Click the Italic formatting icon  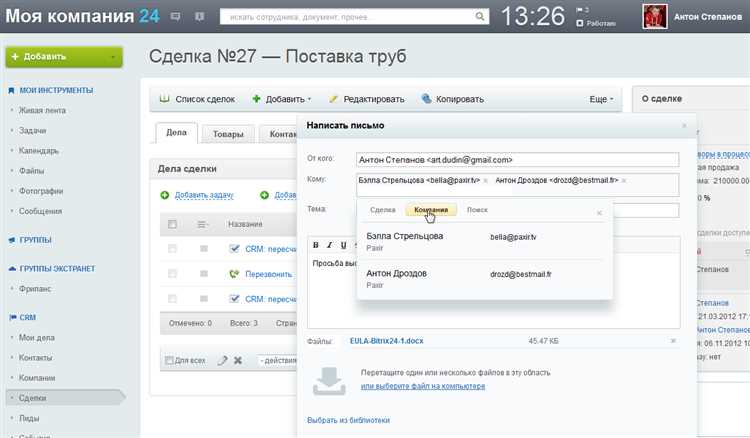[x=329, y=245]
